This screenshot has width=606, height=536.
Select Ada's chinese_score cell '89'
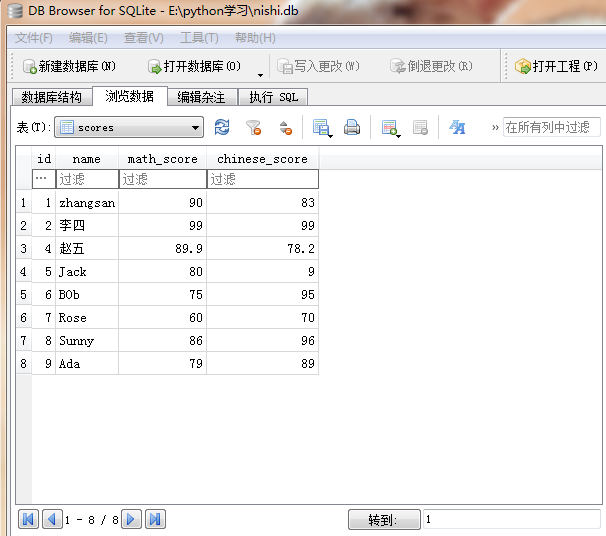click(x=263, y=364)
